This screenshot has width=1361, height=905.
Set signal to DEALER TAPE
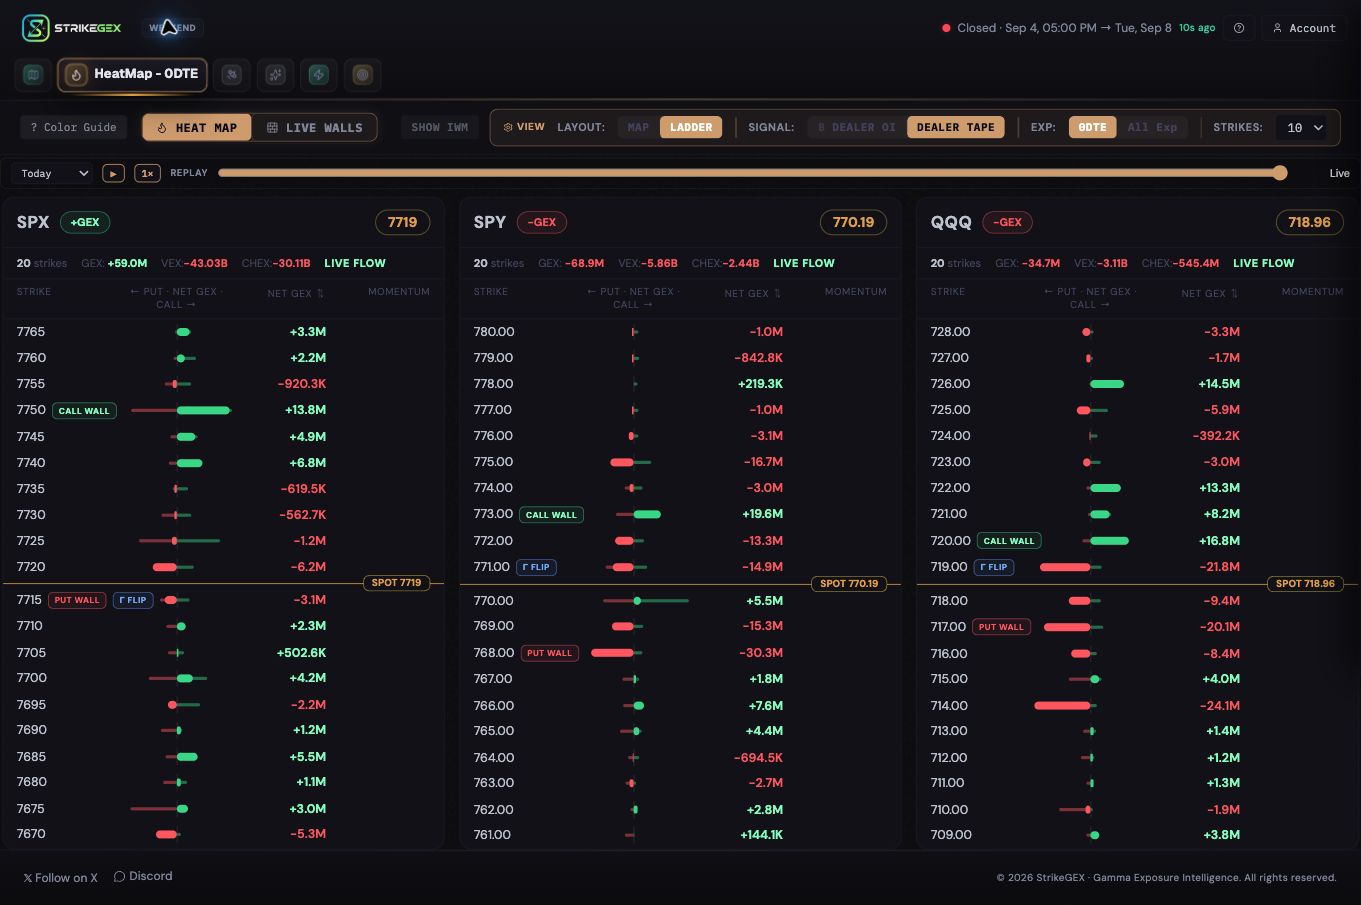[955, 127]
